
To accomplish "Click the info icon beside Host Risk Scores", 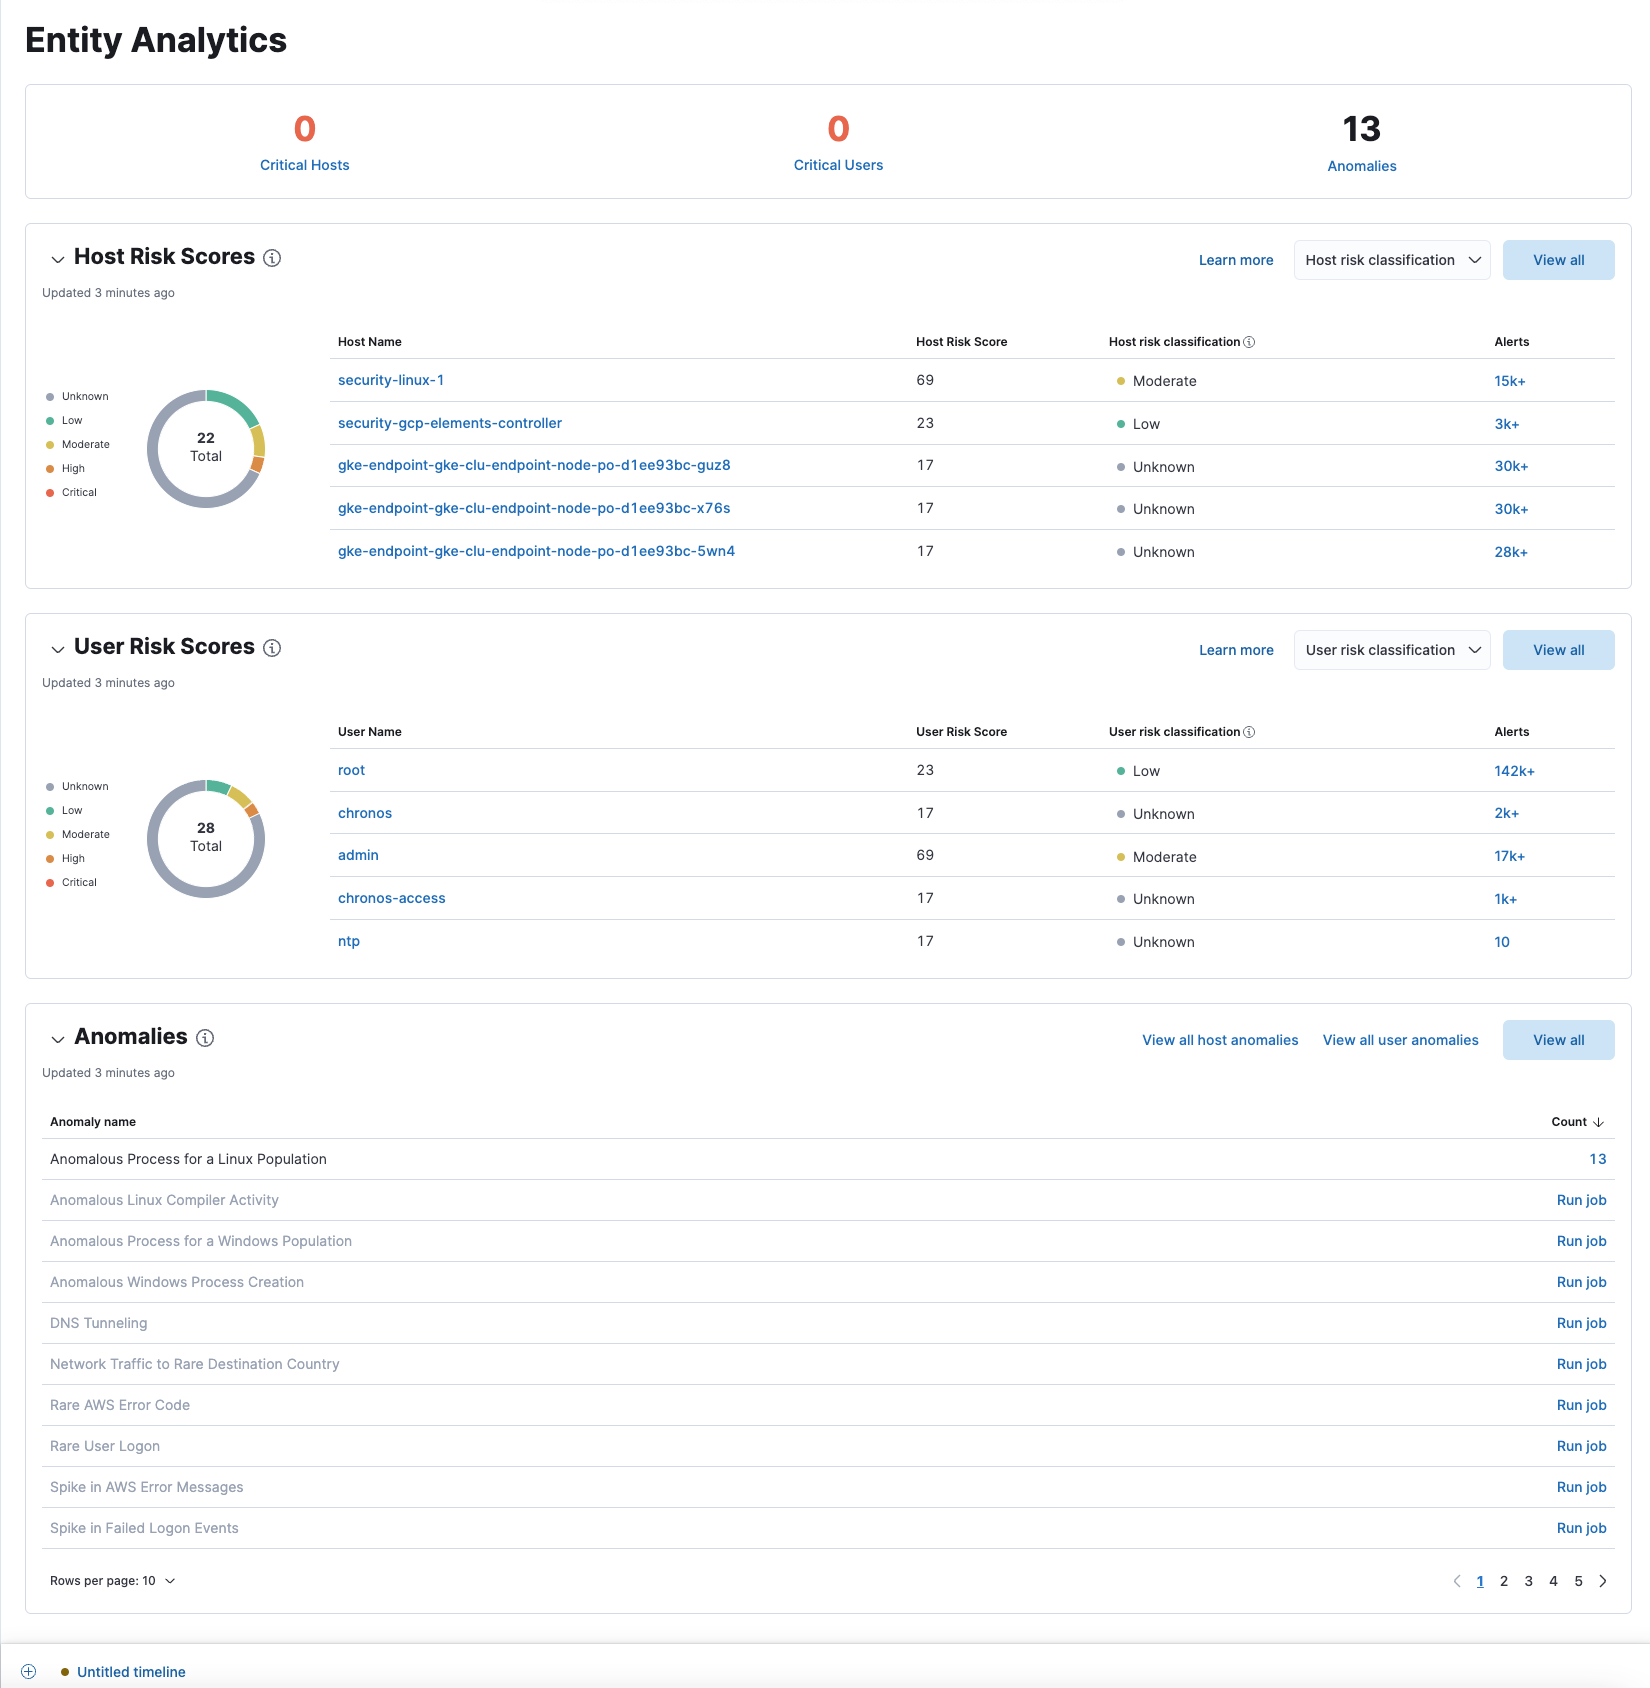I will (x=272, y=258).
